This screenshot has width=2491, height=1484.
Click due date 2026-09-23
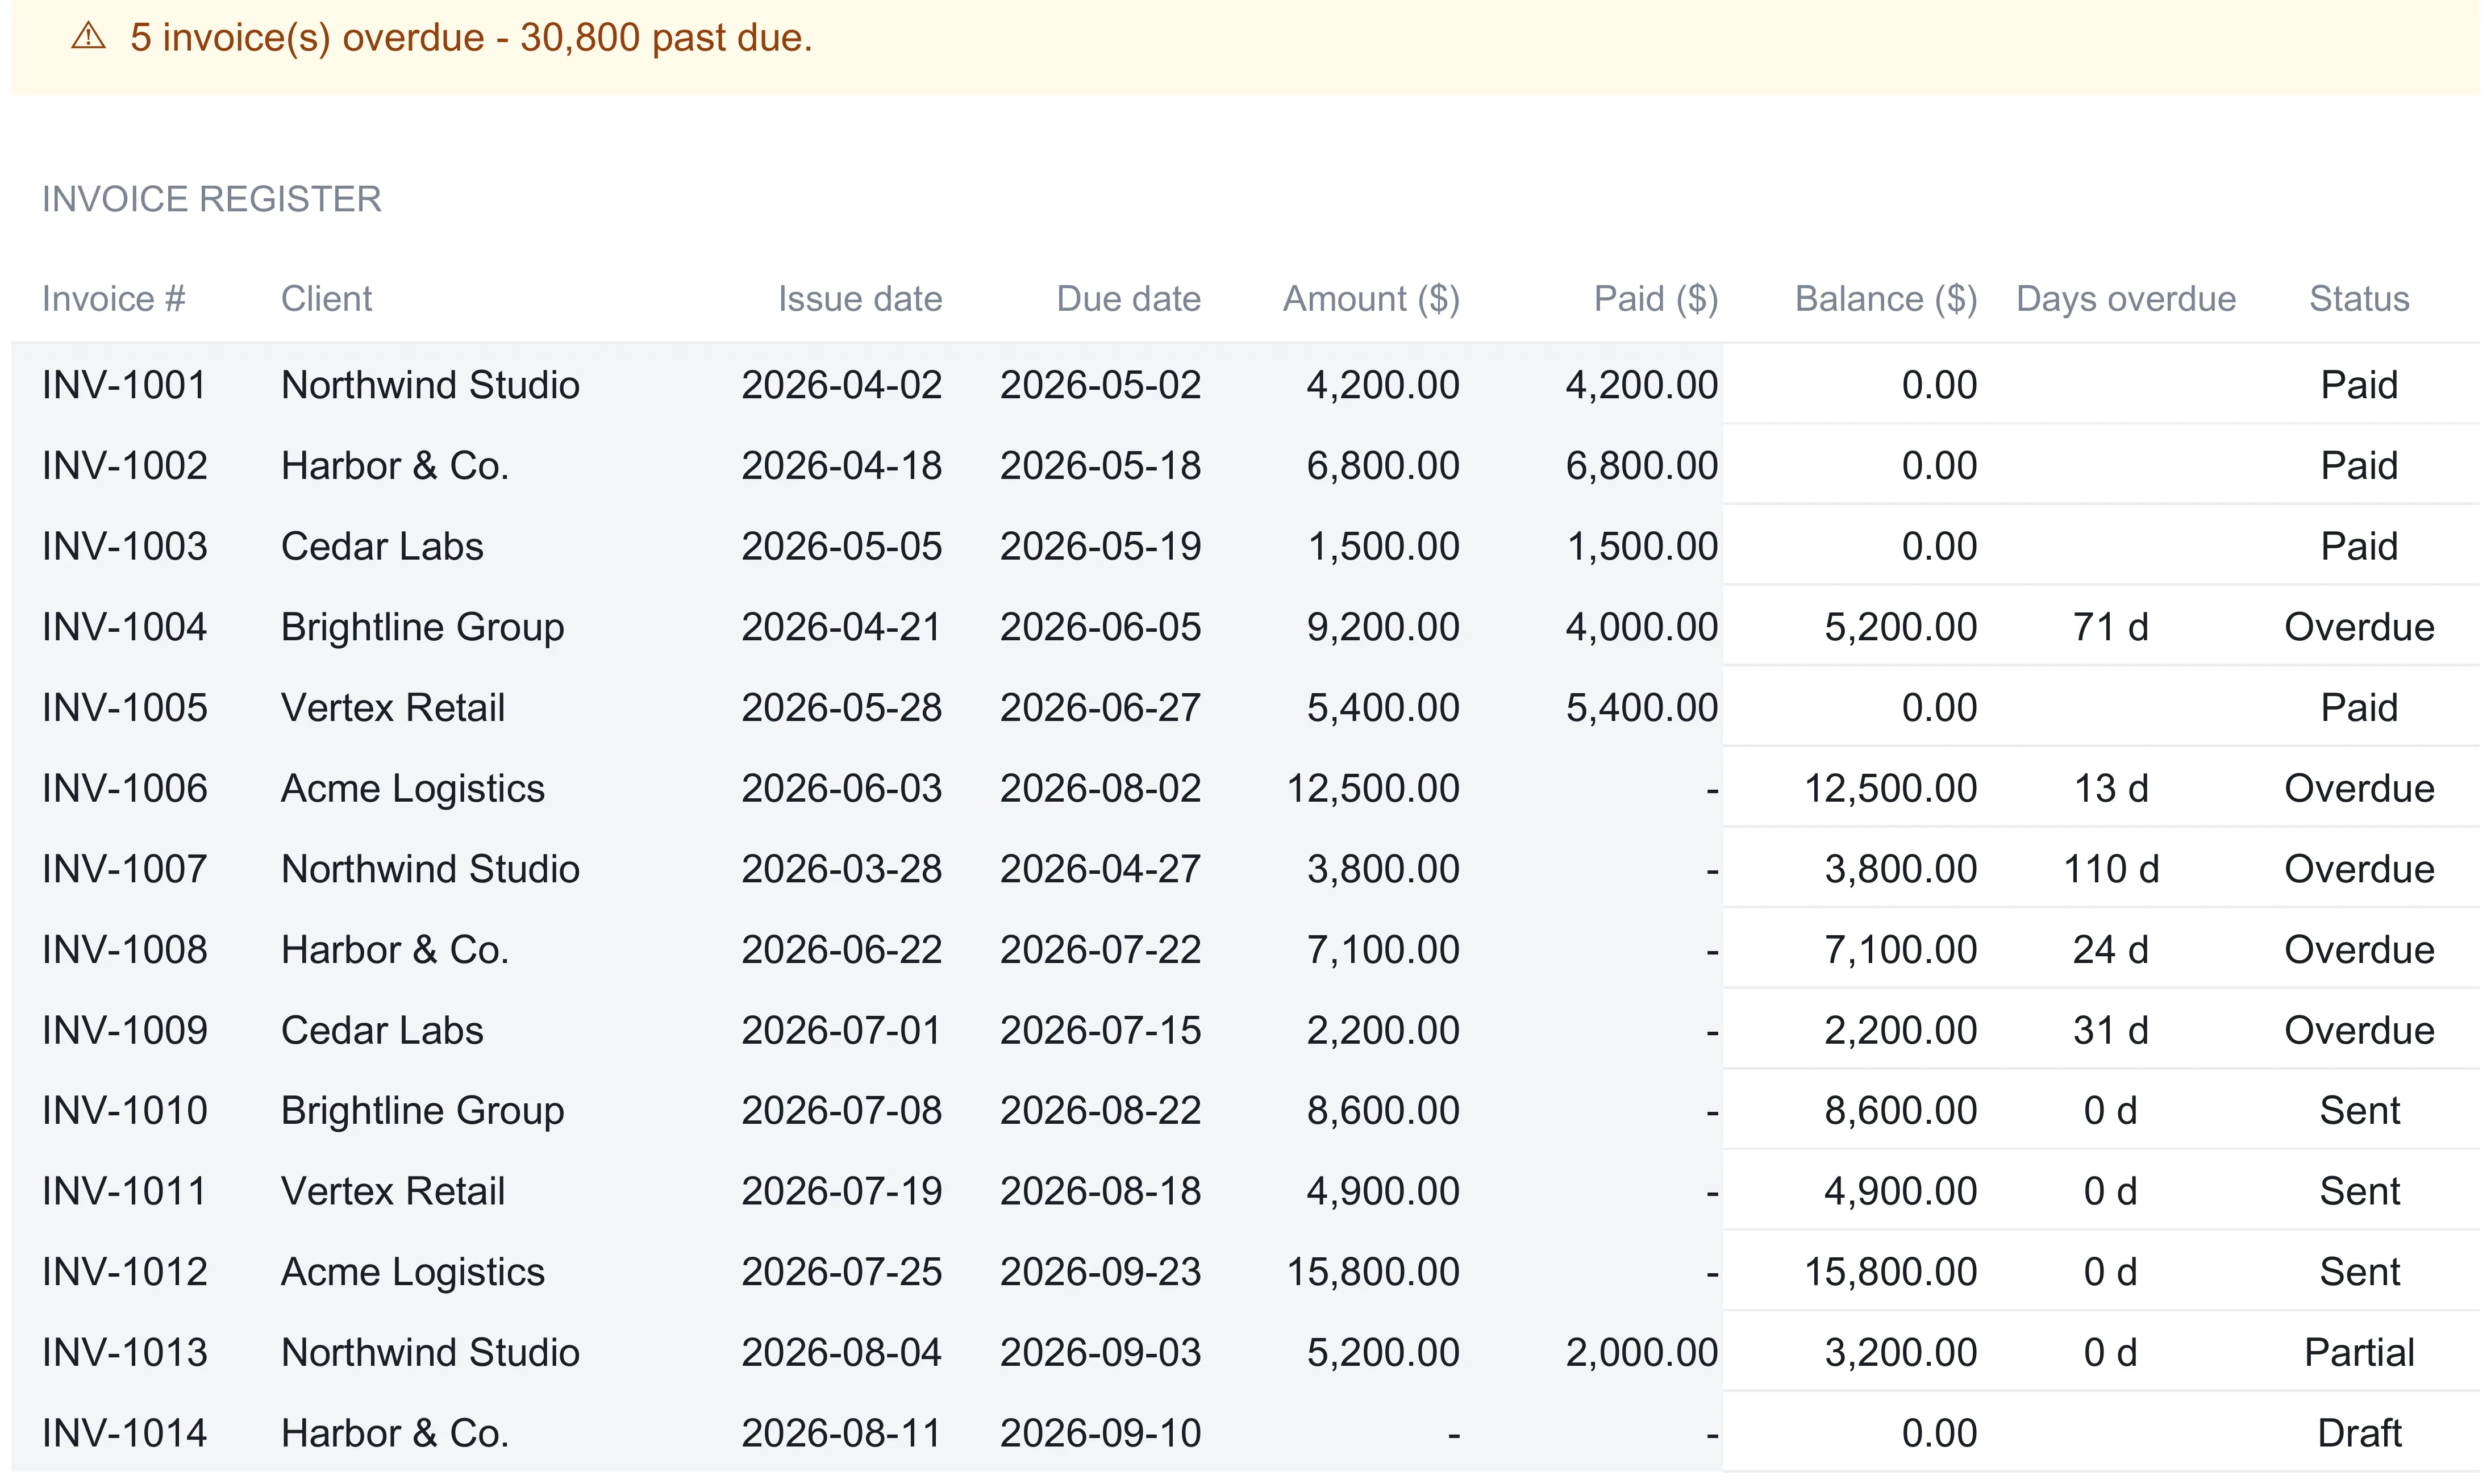1100,1272
